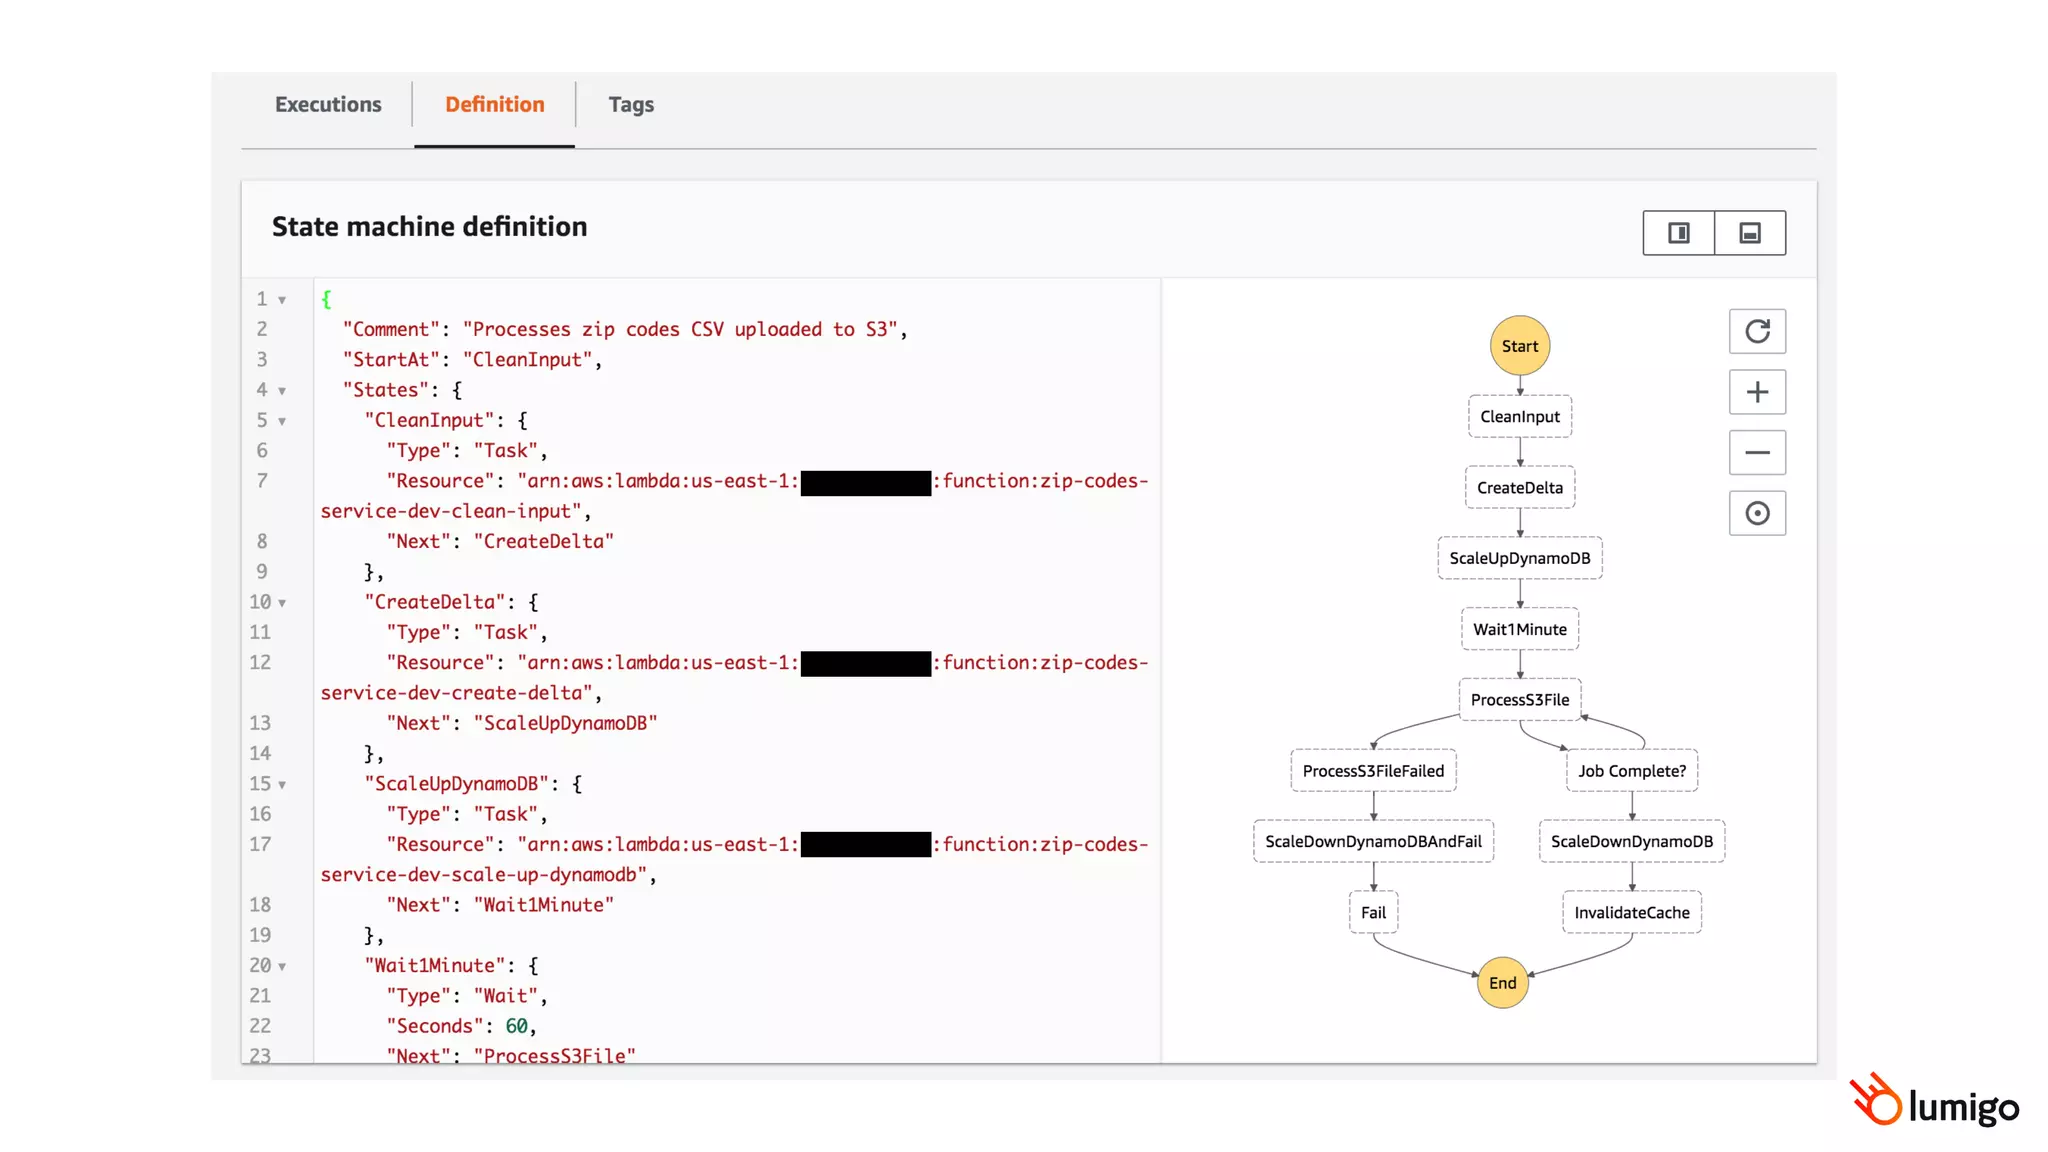Open the Executions tab
The width and height of the screenshot is (2048, 1152).
click(x=328, y=104)
